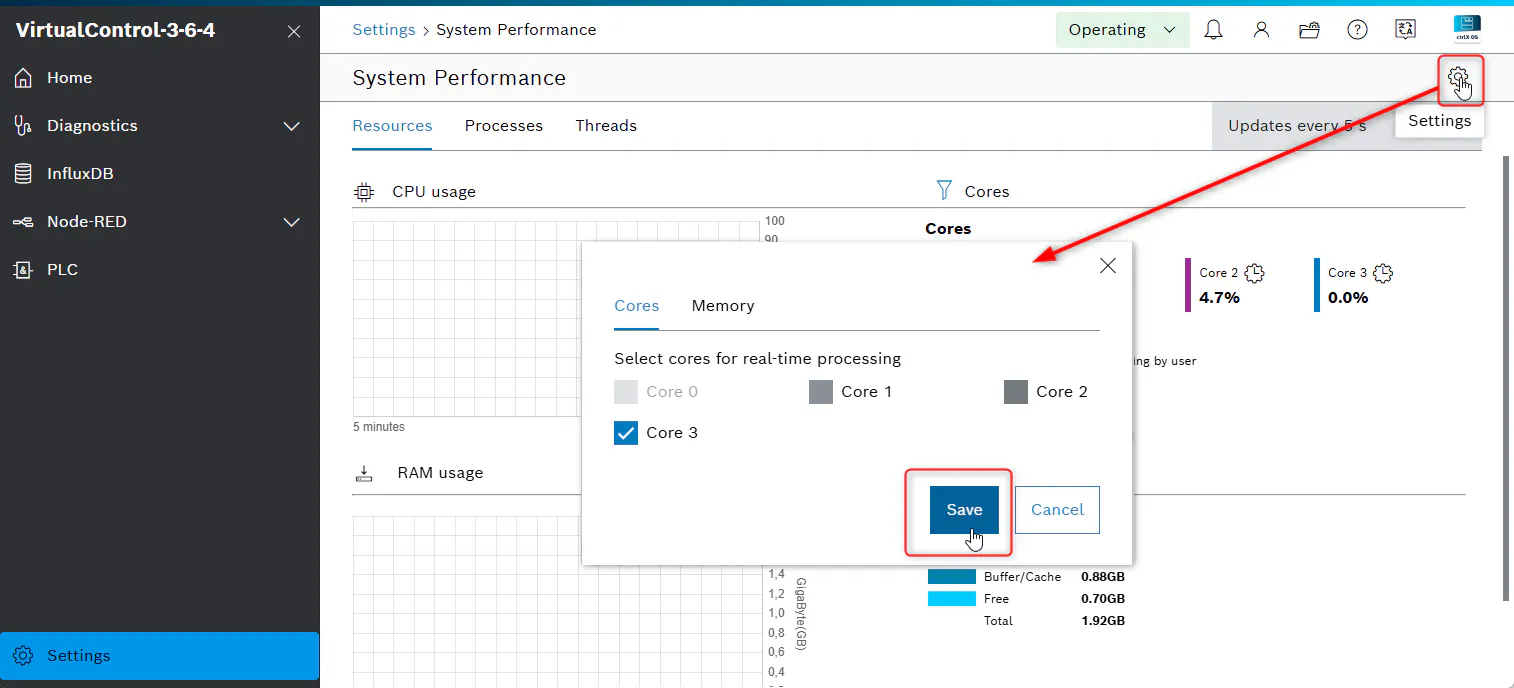Image resolution: width=1514 pixels, height=688 pixels.
Task: Click the sidebar Settings gear icon
Action: point(23,656)
